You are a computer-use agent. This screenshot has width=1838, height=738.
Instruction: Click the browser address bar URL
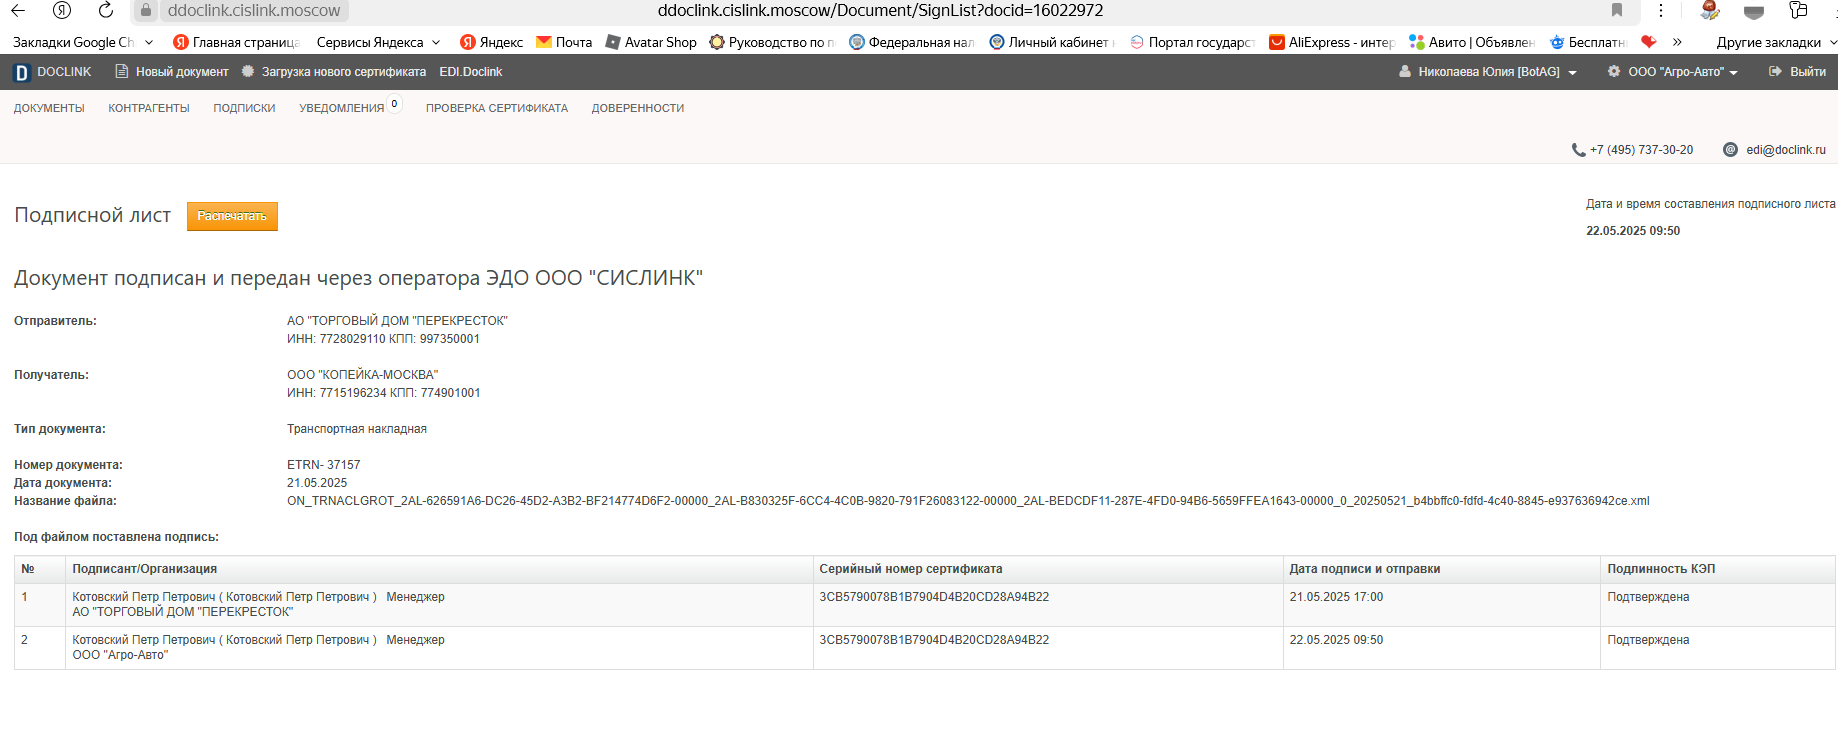880,10
